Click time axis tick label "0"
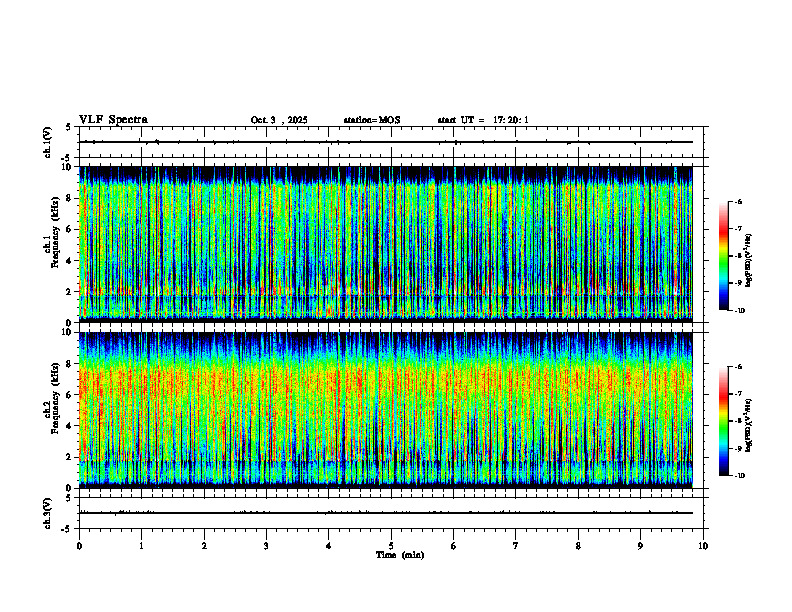The height and width of the screenshot is (612, 792). coord(79,546)
